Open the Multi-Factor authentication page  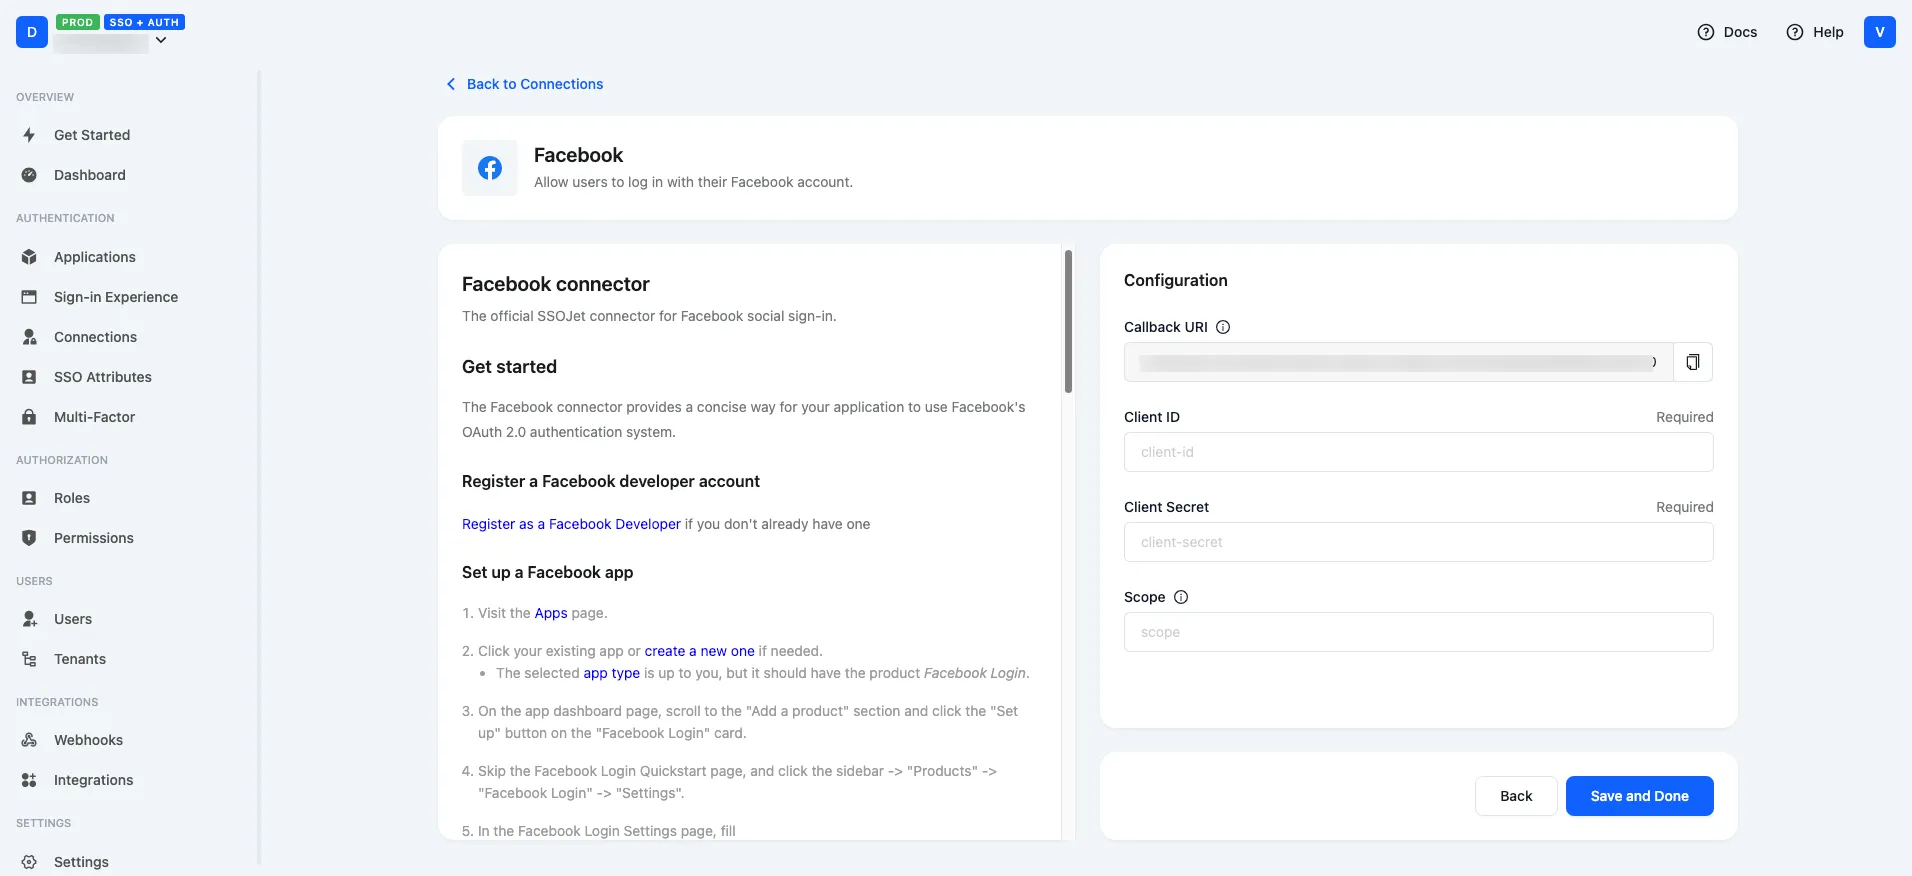93,417
